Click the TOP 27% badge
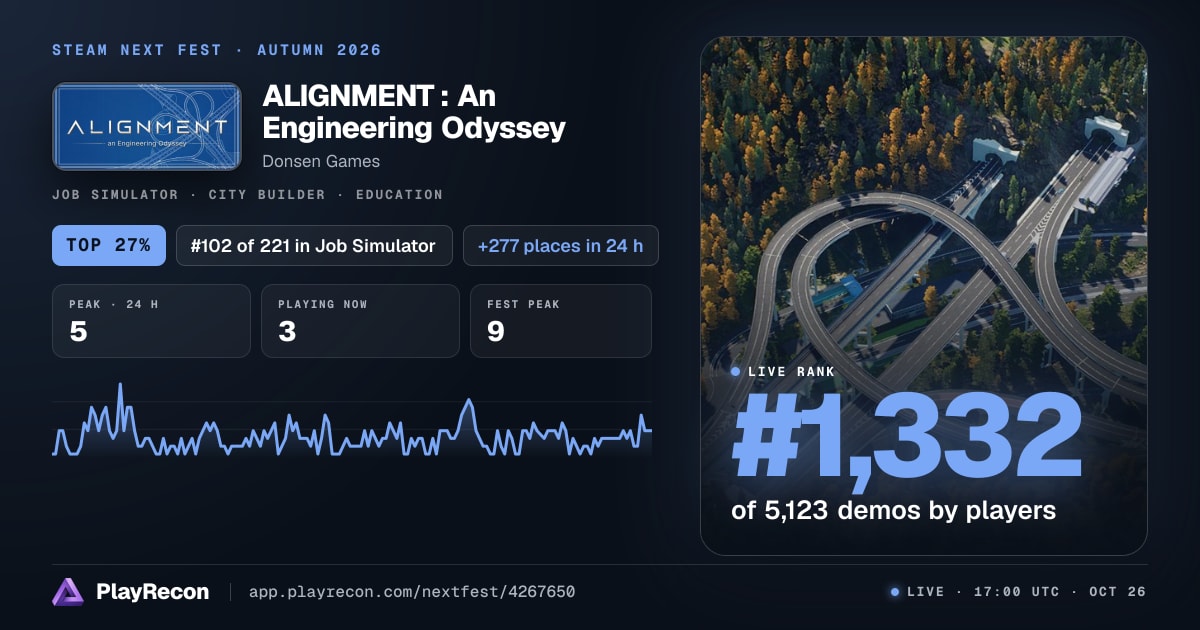The image size is (1200, 630). click(109, 245)
